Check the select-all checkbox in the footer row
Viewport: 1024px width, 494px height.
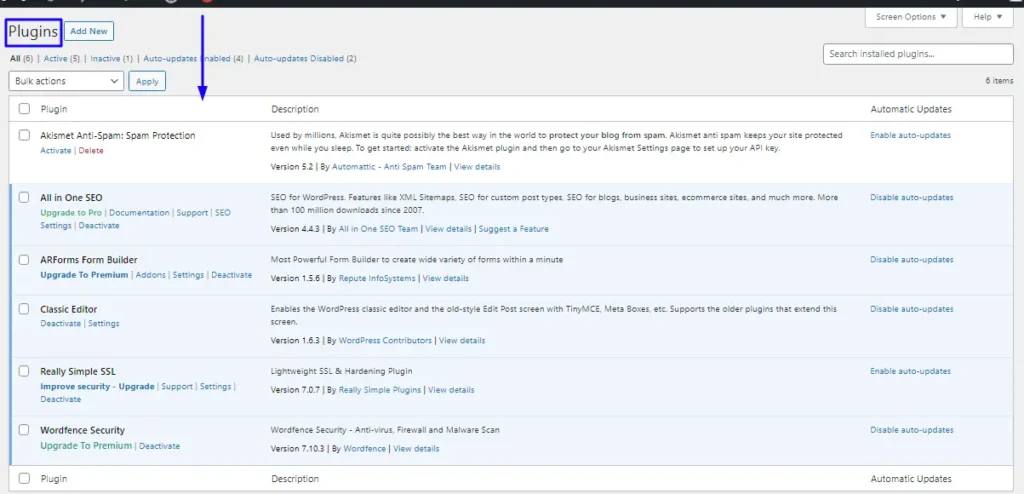[x=24, y=479]
